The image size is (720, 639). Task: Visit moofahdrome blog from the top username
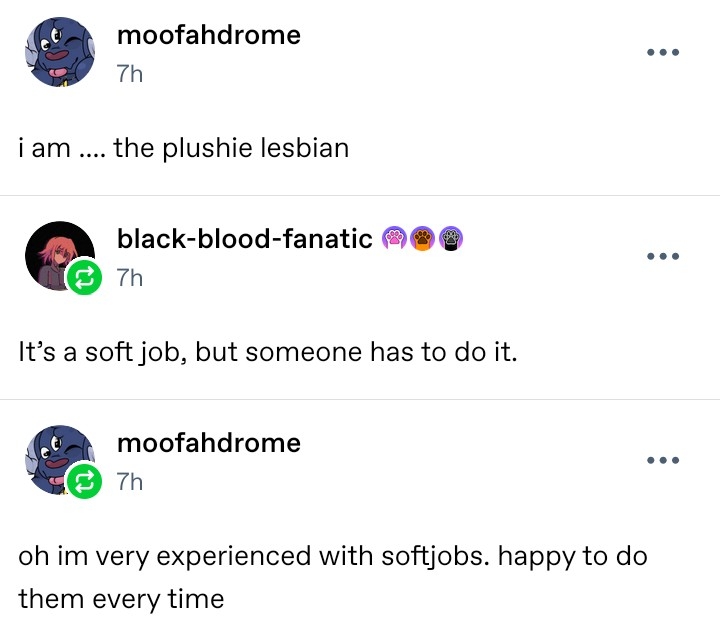(208, 36)
